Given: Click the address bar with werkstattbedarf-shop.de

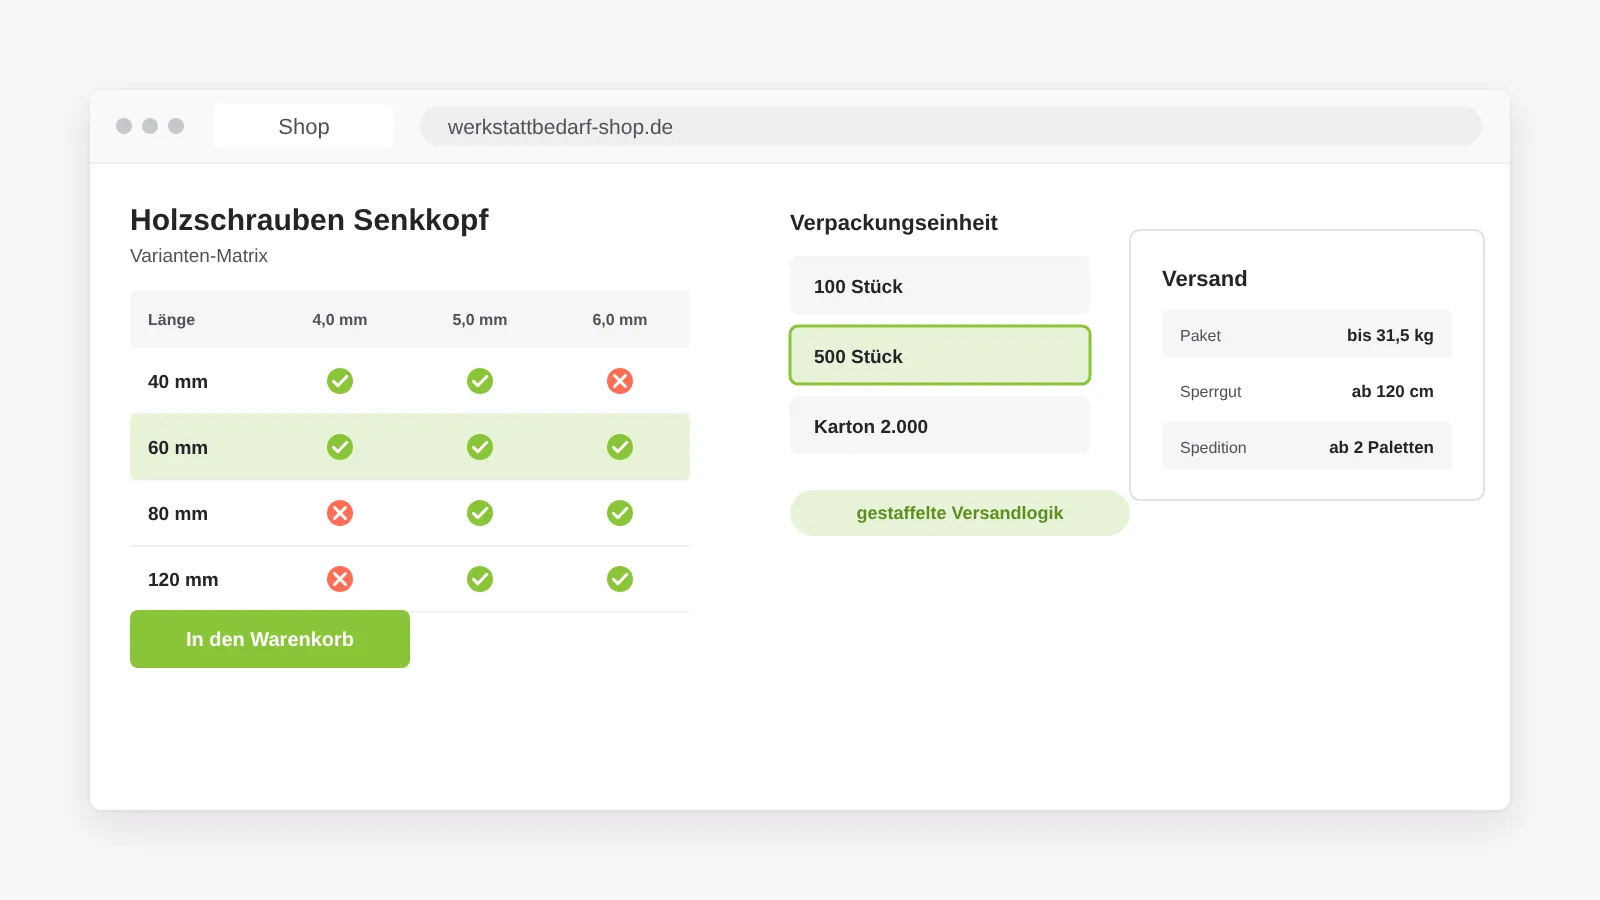Looking at the screenshot, I should [x=950, y=126].
